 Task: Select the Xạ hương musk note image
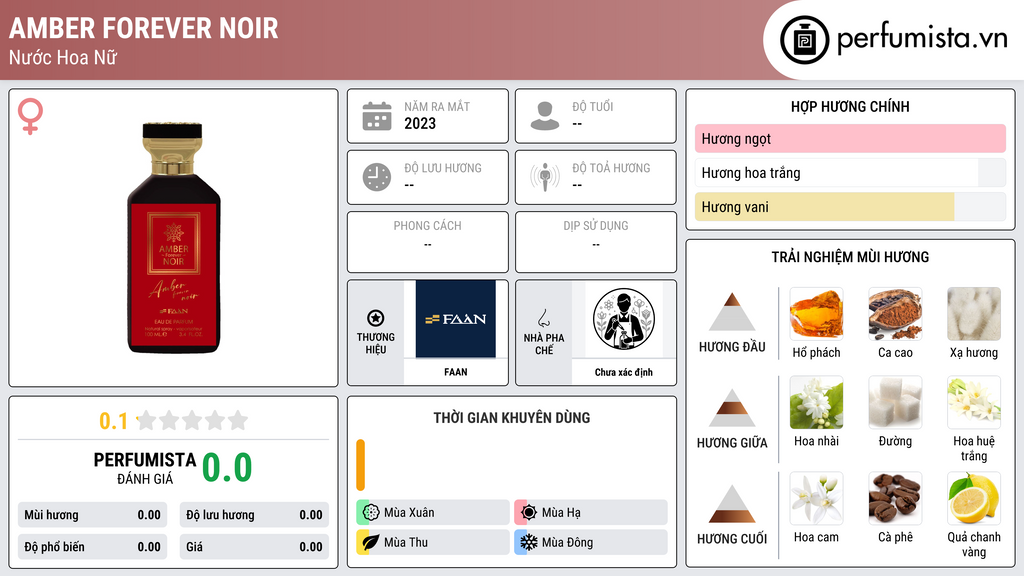(974, 314)
